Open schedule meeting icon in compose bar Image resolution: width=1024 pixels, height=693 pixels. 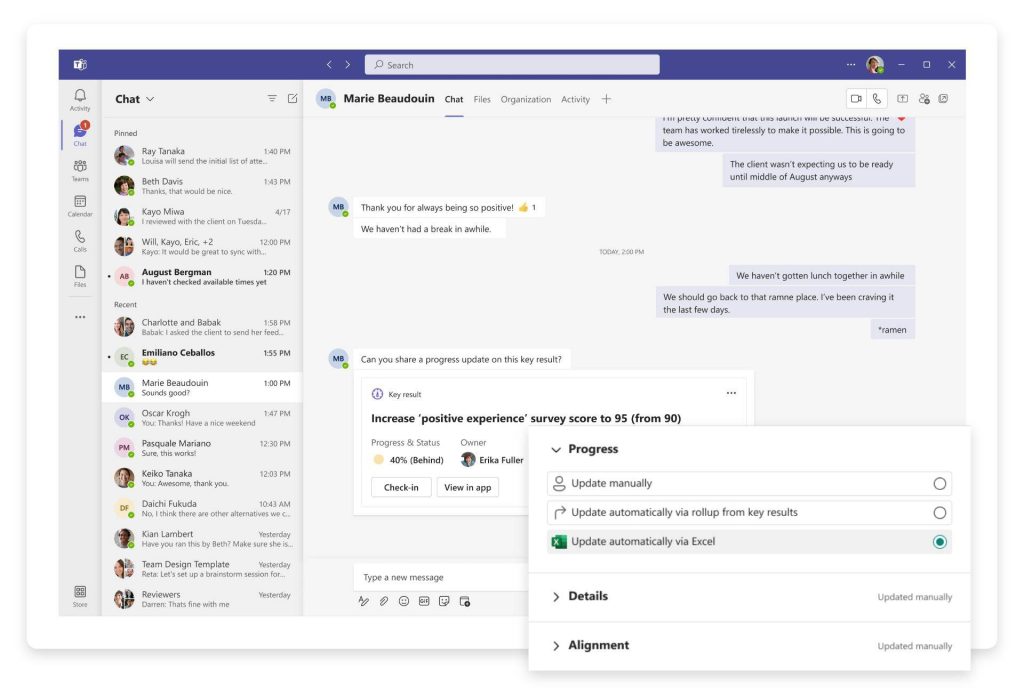(465, 602)
